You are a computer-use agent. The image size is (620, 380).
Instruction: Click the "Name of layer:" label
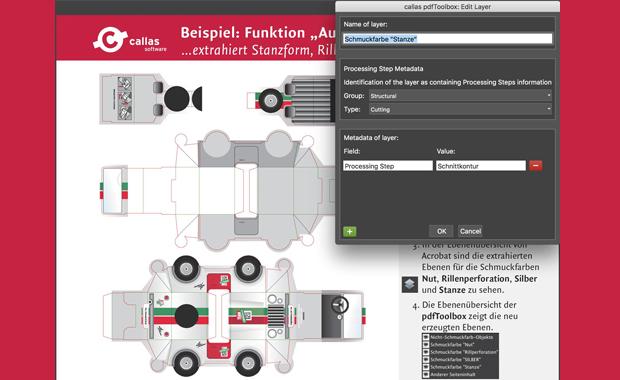coord(365,25)
